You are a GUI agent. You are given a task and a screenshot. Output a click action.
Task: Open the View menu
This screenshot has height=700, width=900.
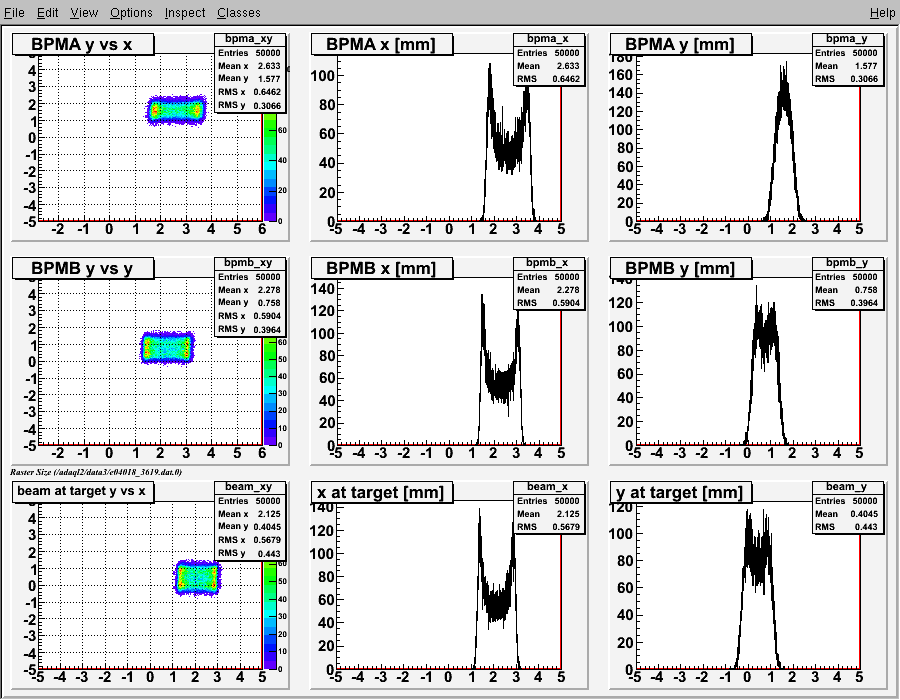click(x=84, y=13)
